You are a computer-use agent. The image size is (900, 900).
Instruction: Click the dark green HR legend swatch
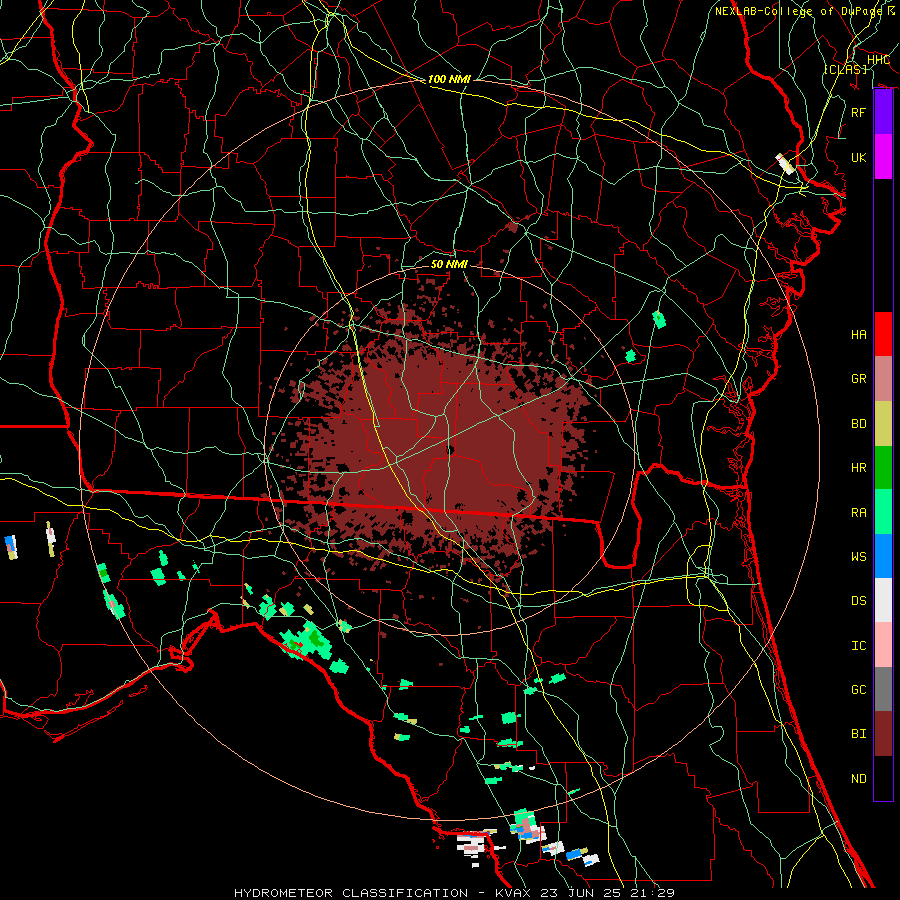point(883,467)
